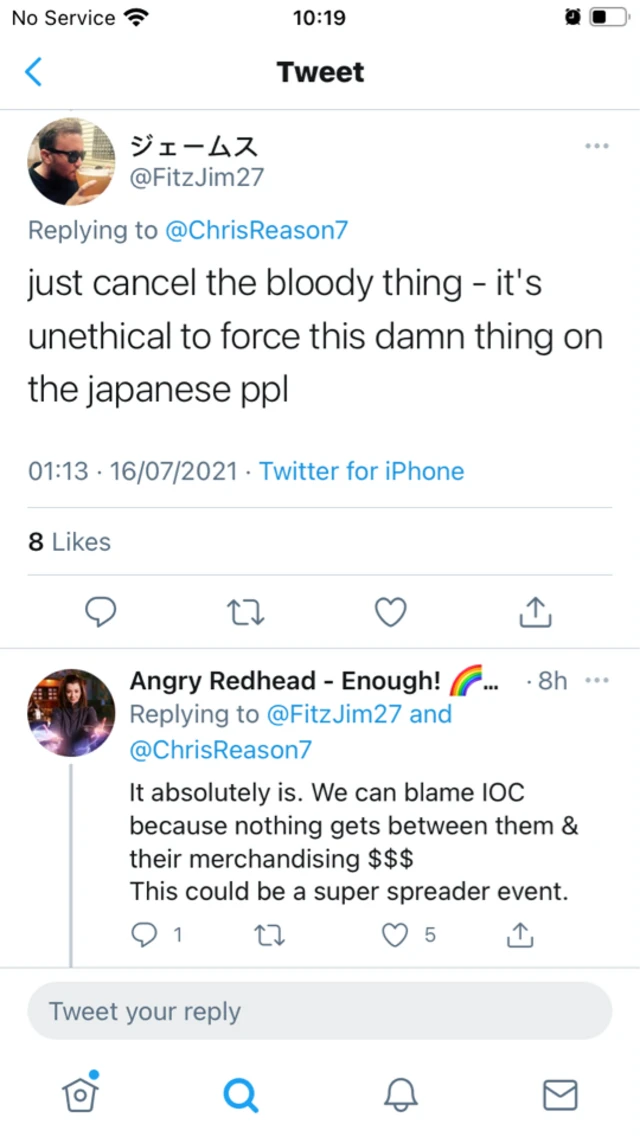The image size is (640, 1137).
Task: Open the Twitter for iPhone link
Action: (362, 471)
